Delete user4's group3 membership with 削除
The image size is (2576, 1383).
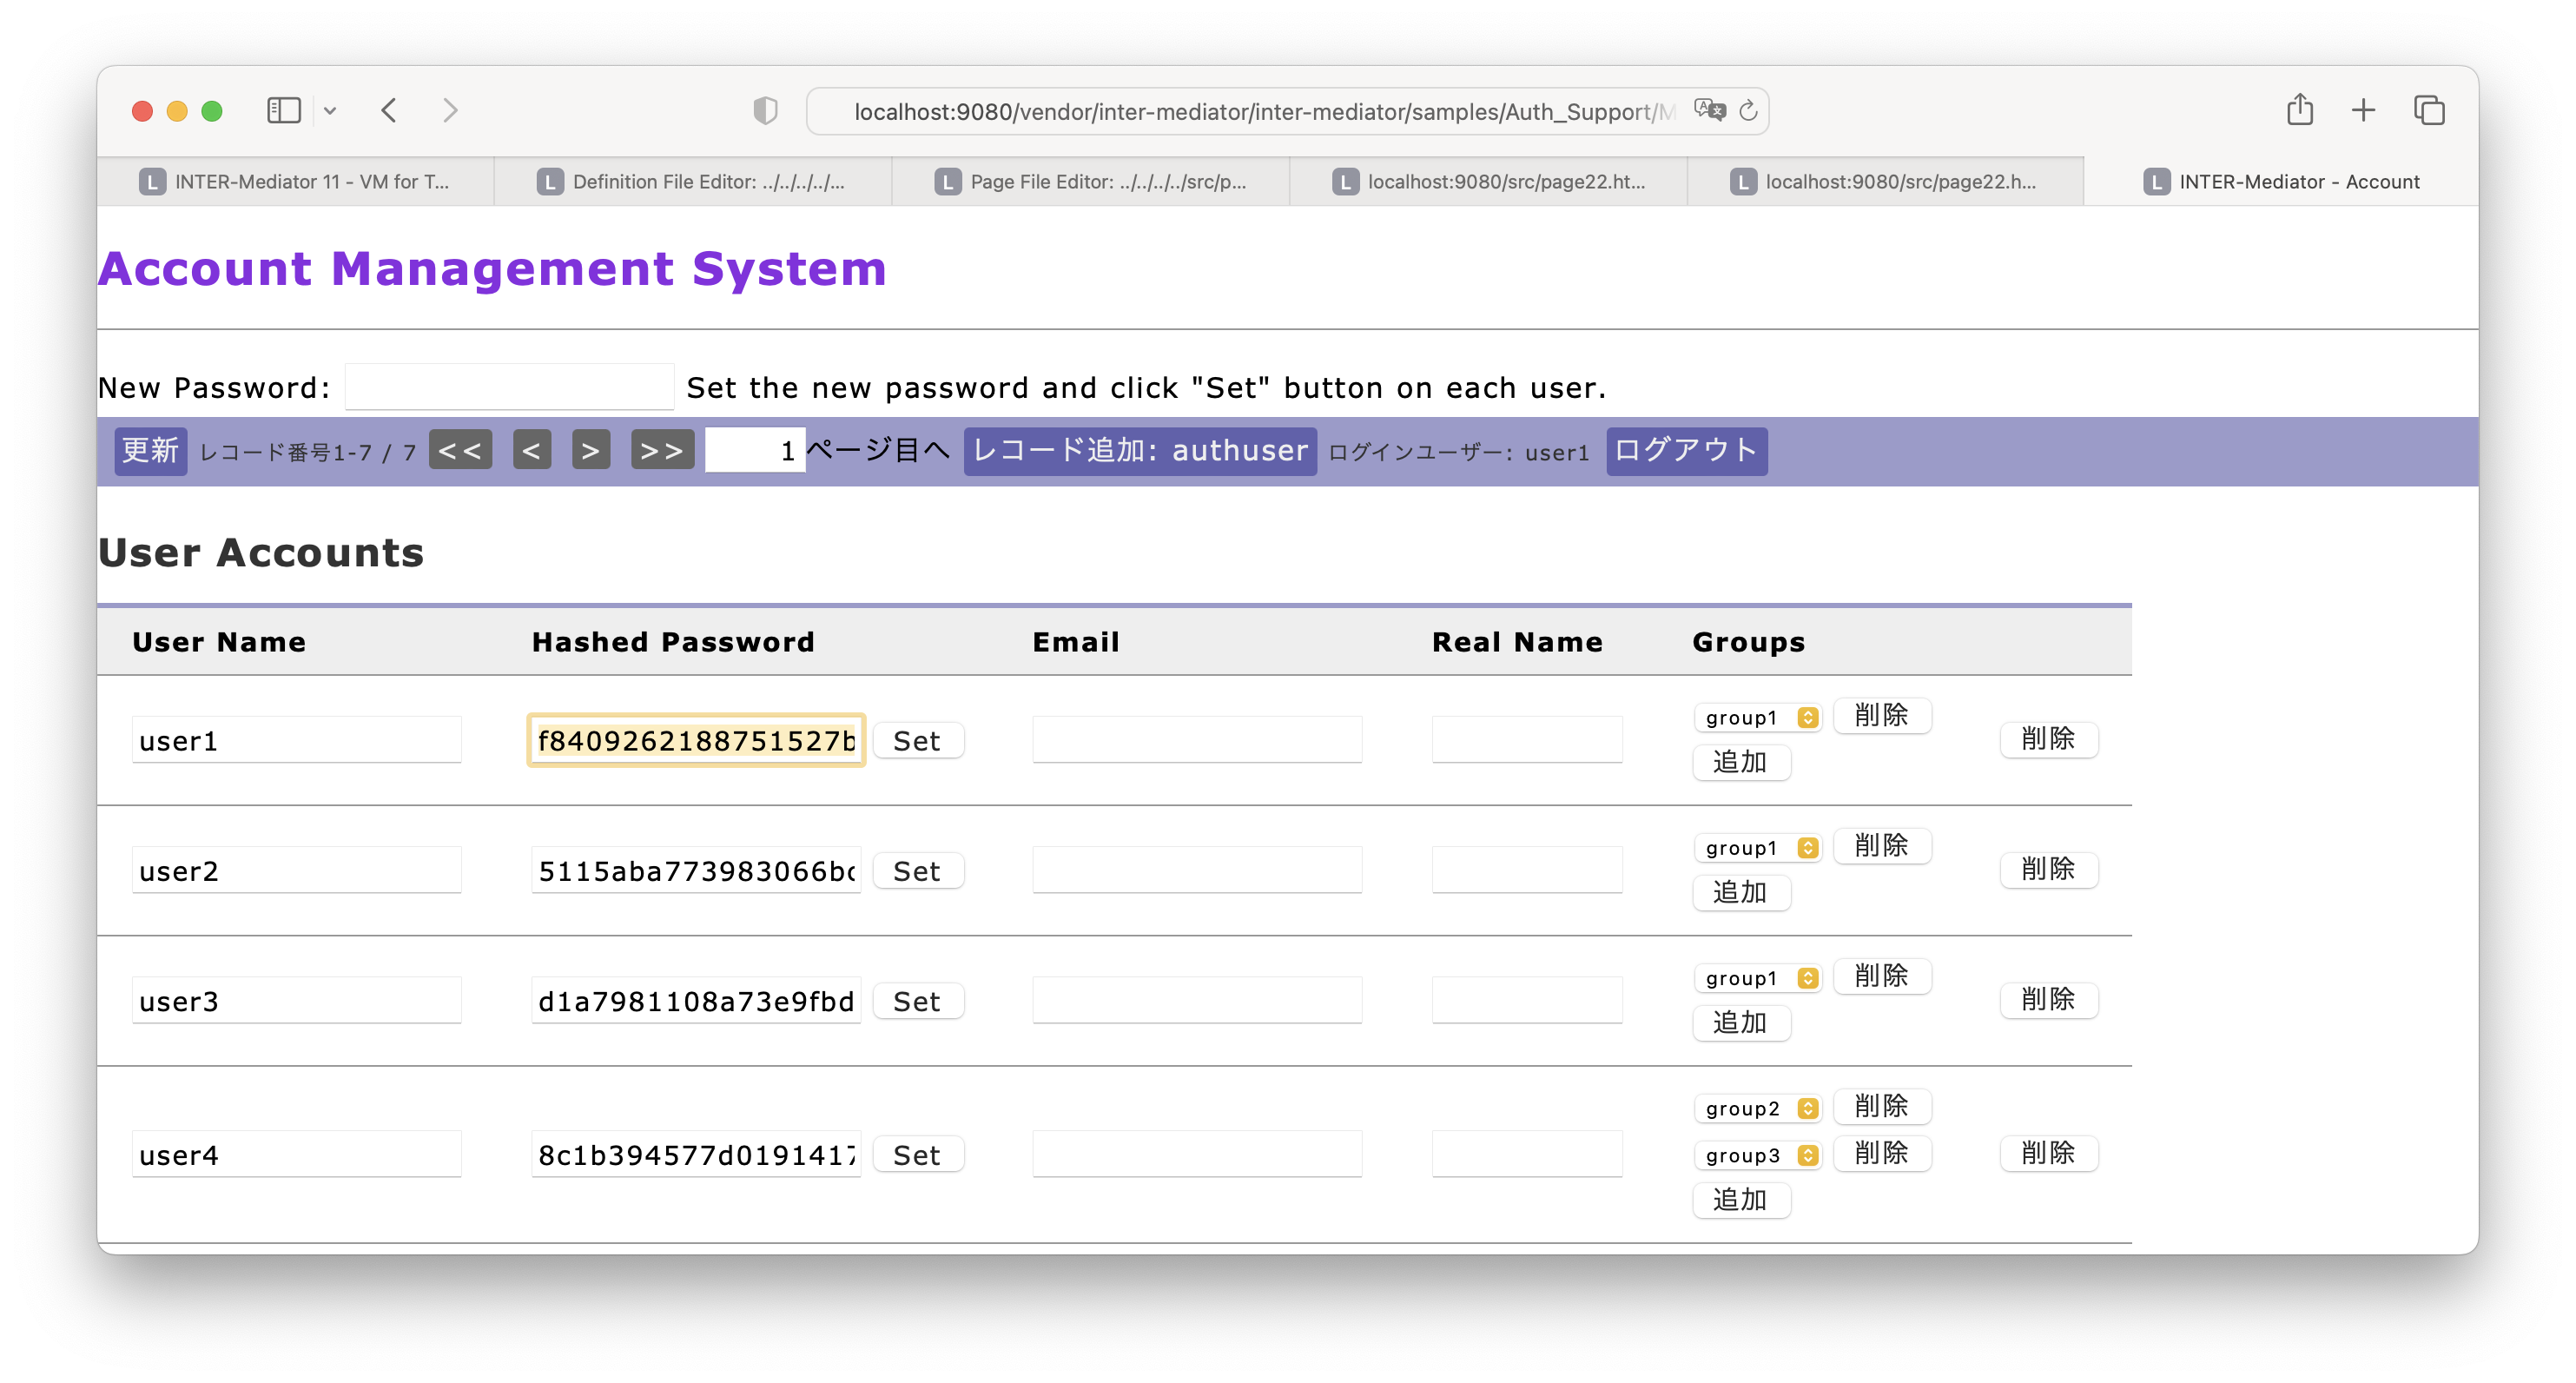pyautogui.click(x=1882, y=1153)
